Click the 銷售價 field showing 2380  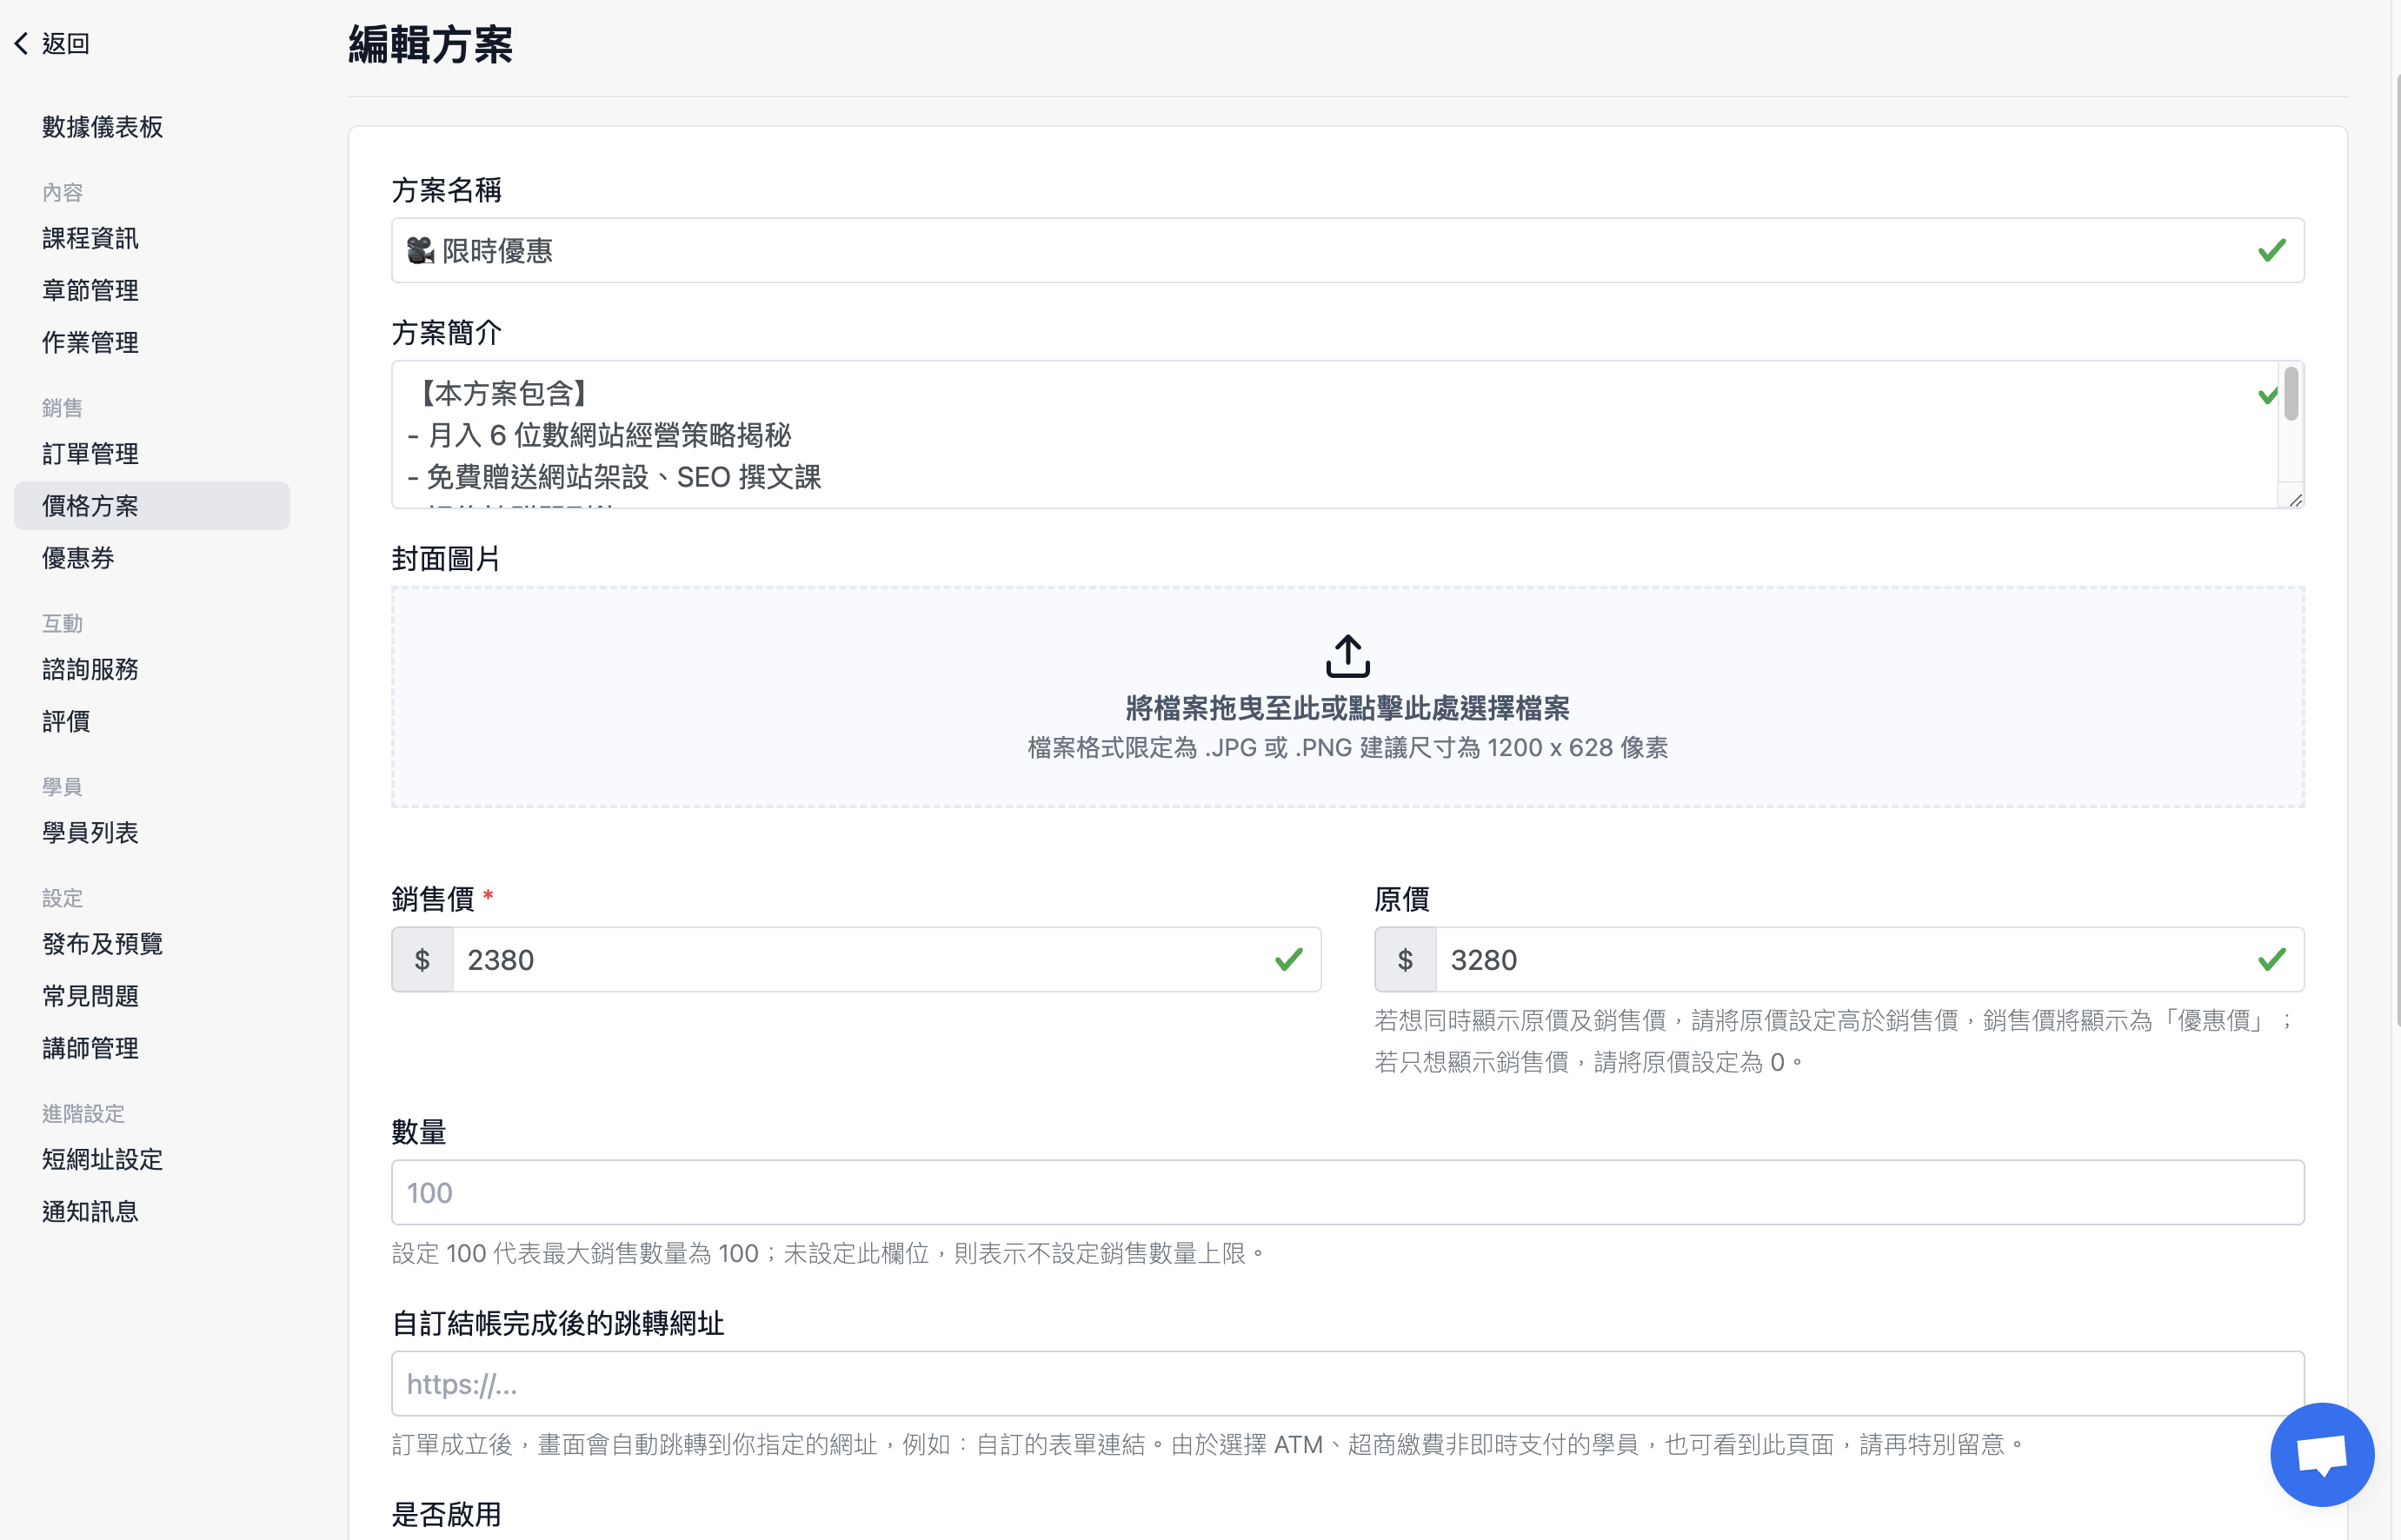point(886,960)
